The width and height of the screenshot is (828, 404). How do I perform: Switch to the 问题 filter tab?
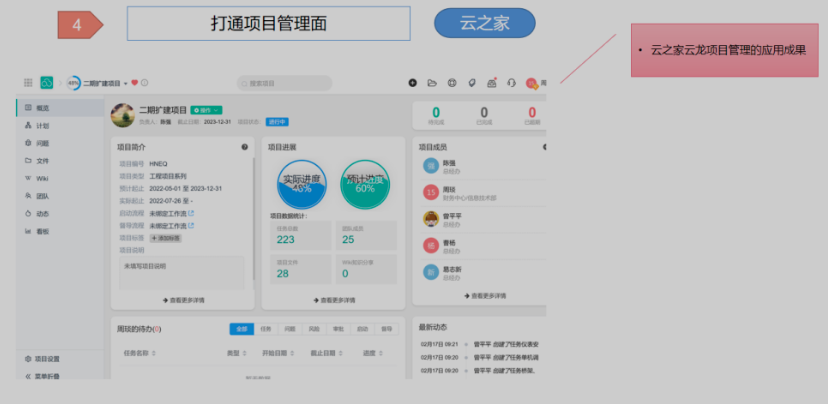290,329
